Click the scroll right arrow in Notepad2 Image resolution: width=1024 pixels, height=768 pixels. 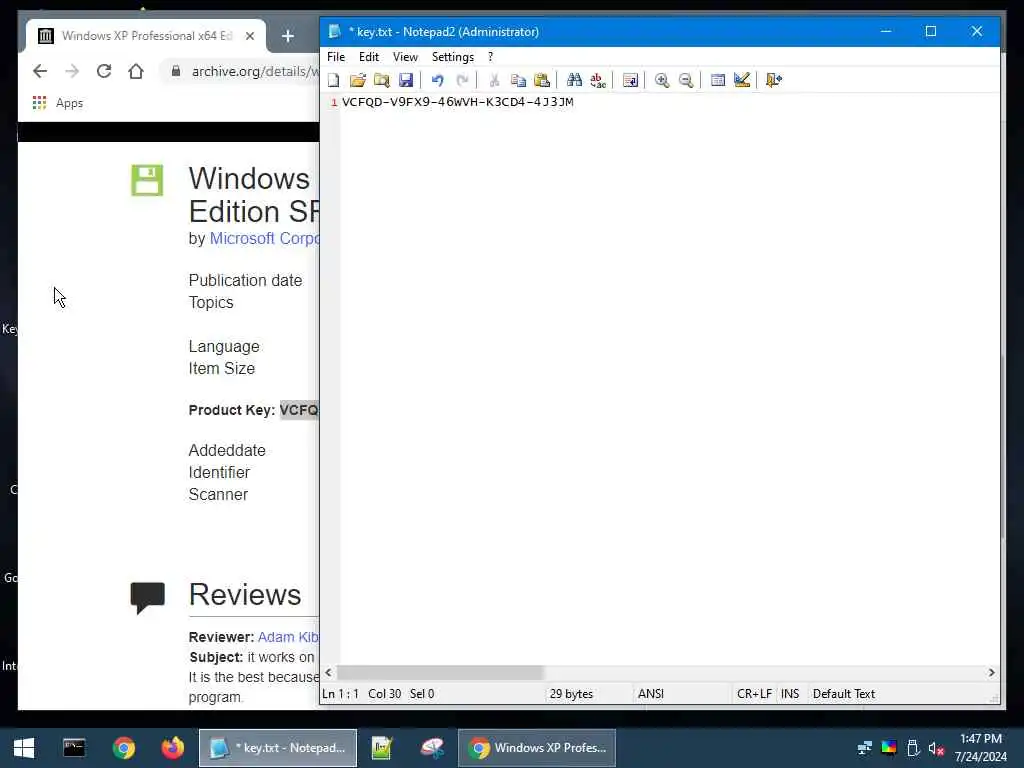point(991,672)
